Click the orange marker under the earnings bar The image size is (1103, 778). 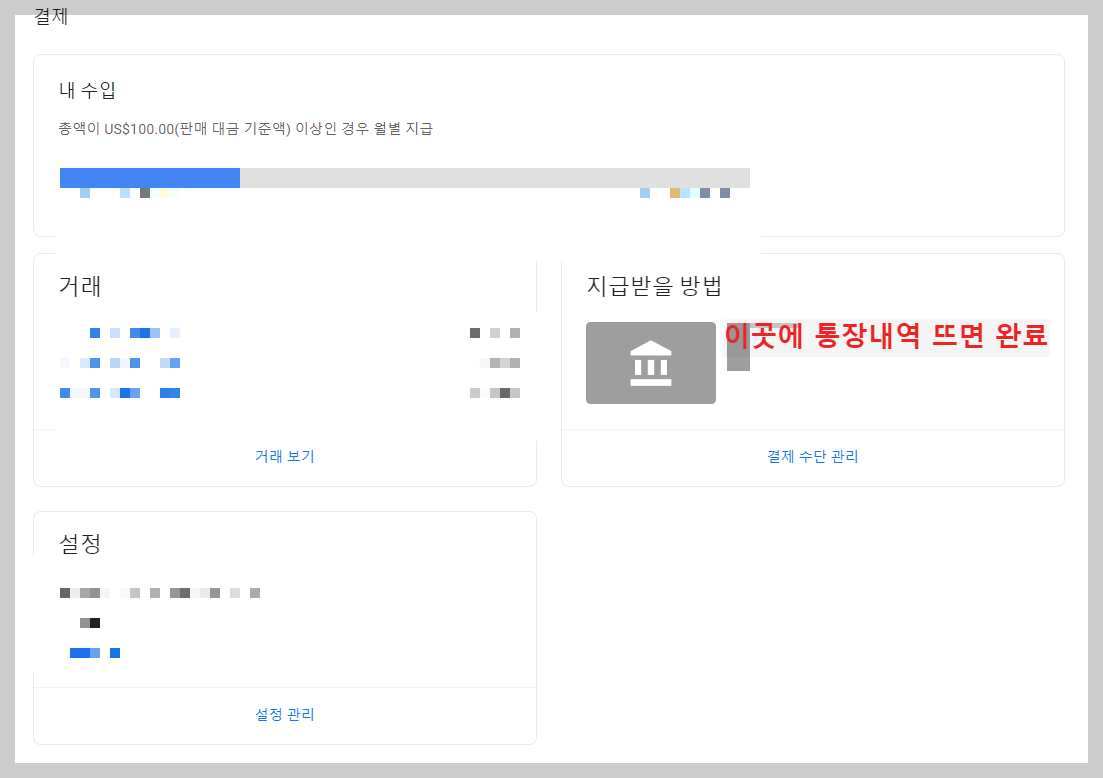coord(675,192)
